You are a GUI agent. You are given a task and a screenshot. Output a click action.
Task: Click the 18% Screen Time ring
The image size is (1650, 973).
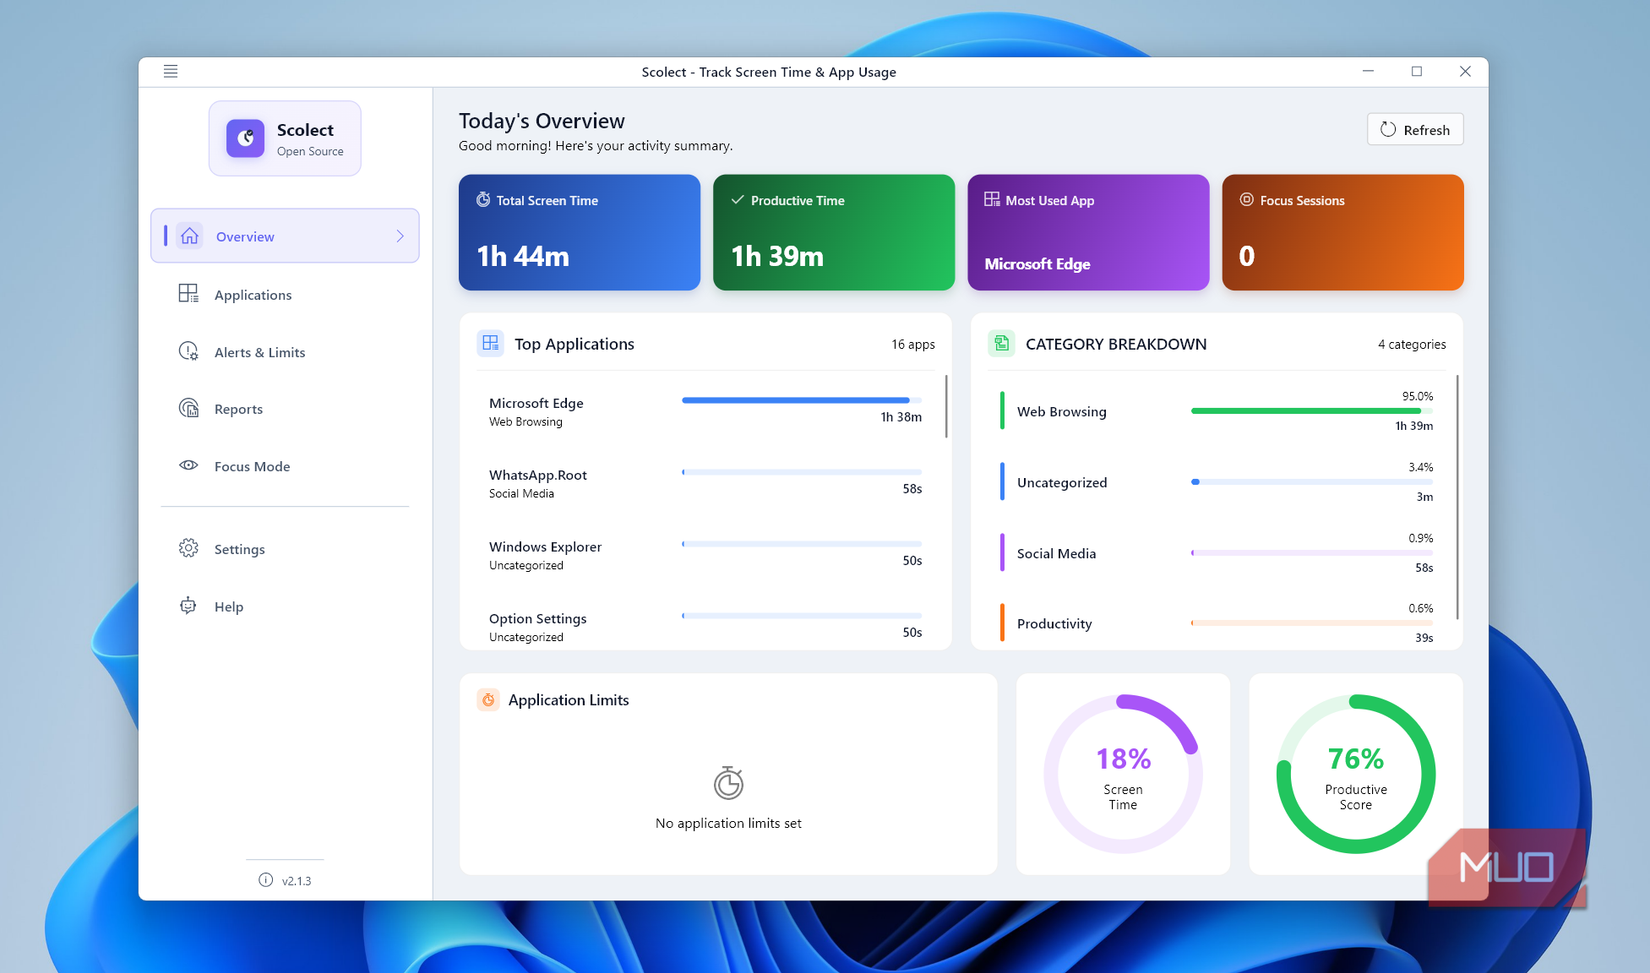(1123, 774)
